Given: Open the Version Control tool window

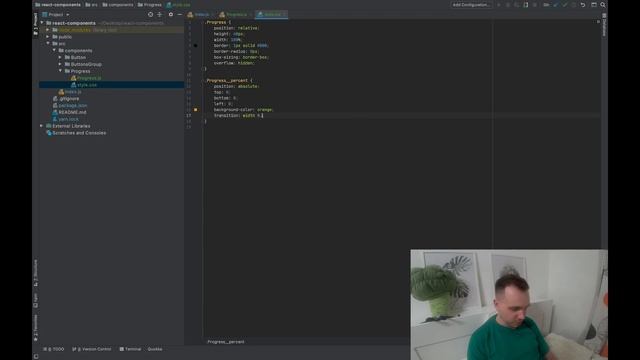Looking at the screenshot, I should 91,349.
